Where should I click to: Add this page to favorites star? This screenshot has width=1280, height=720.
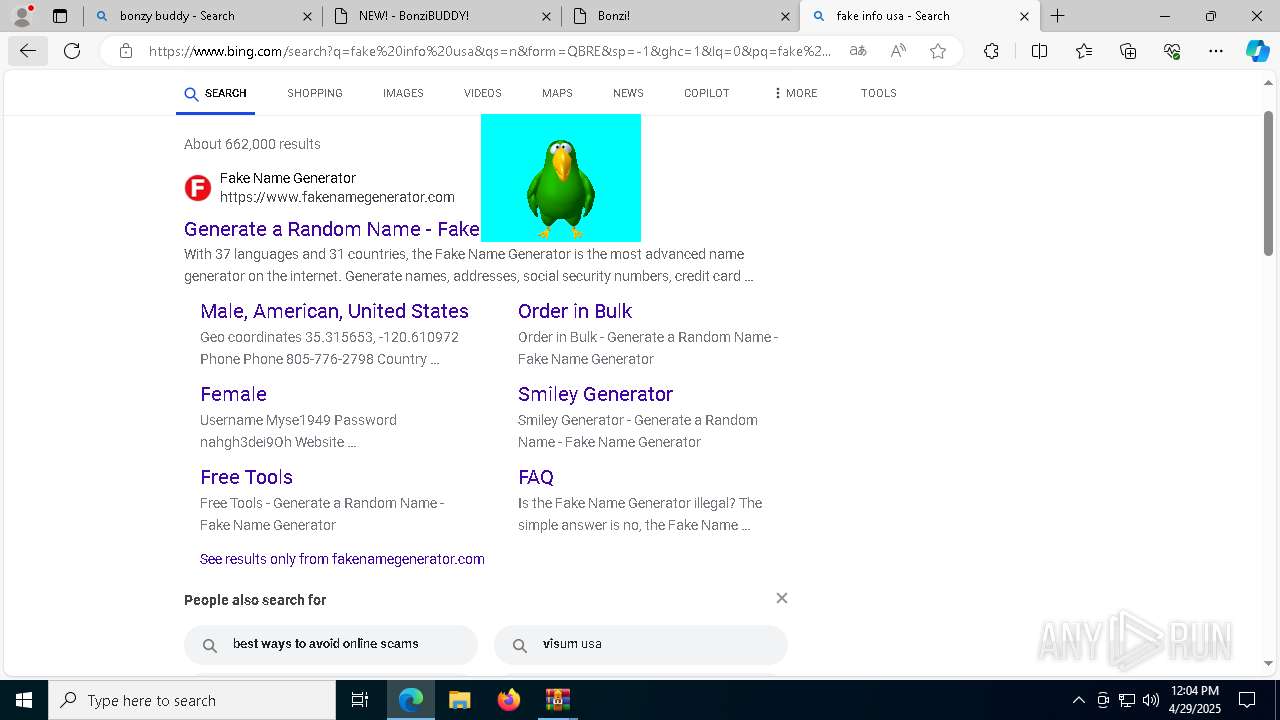tap(938, 51)
